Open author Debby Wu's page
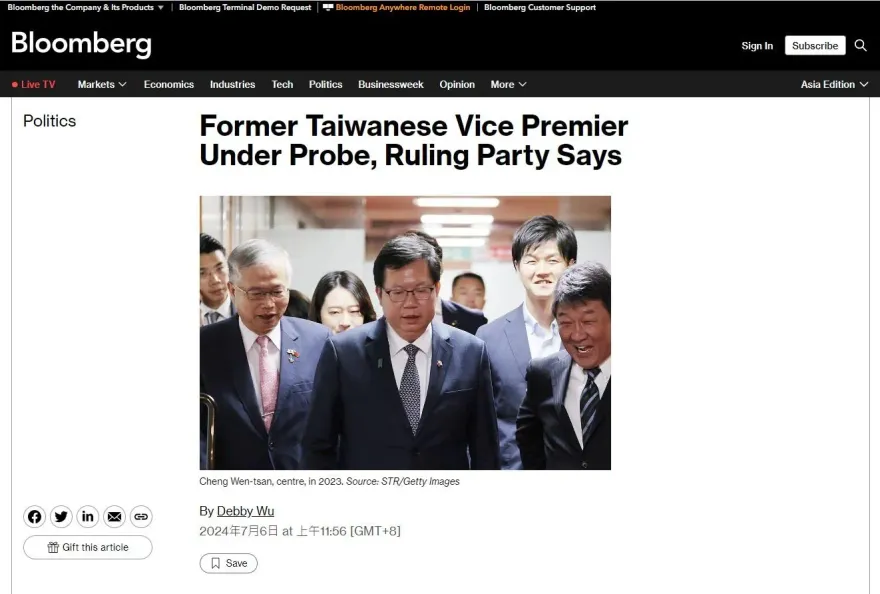Viewport: 880px width, 594px height. pyautogui.click(x=245, y=511)
